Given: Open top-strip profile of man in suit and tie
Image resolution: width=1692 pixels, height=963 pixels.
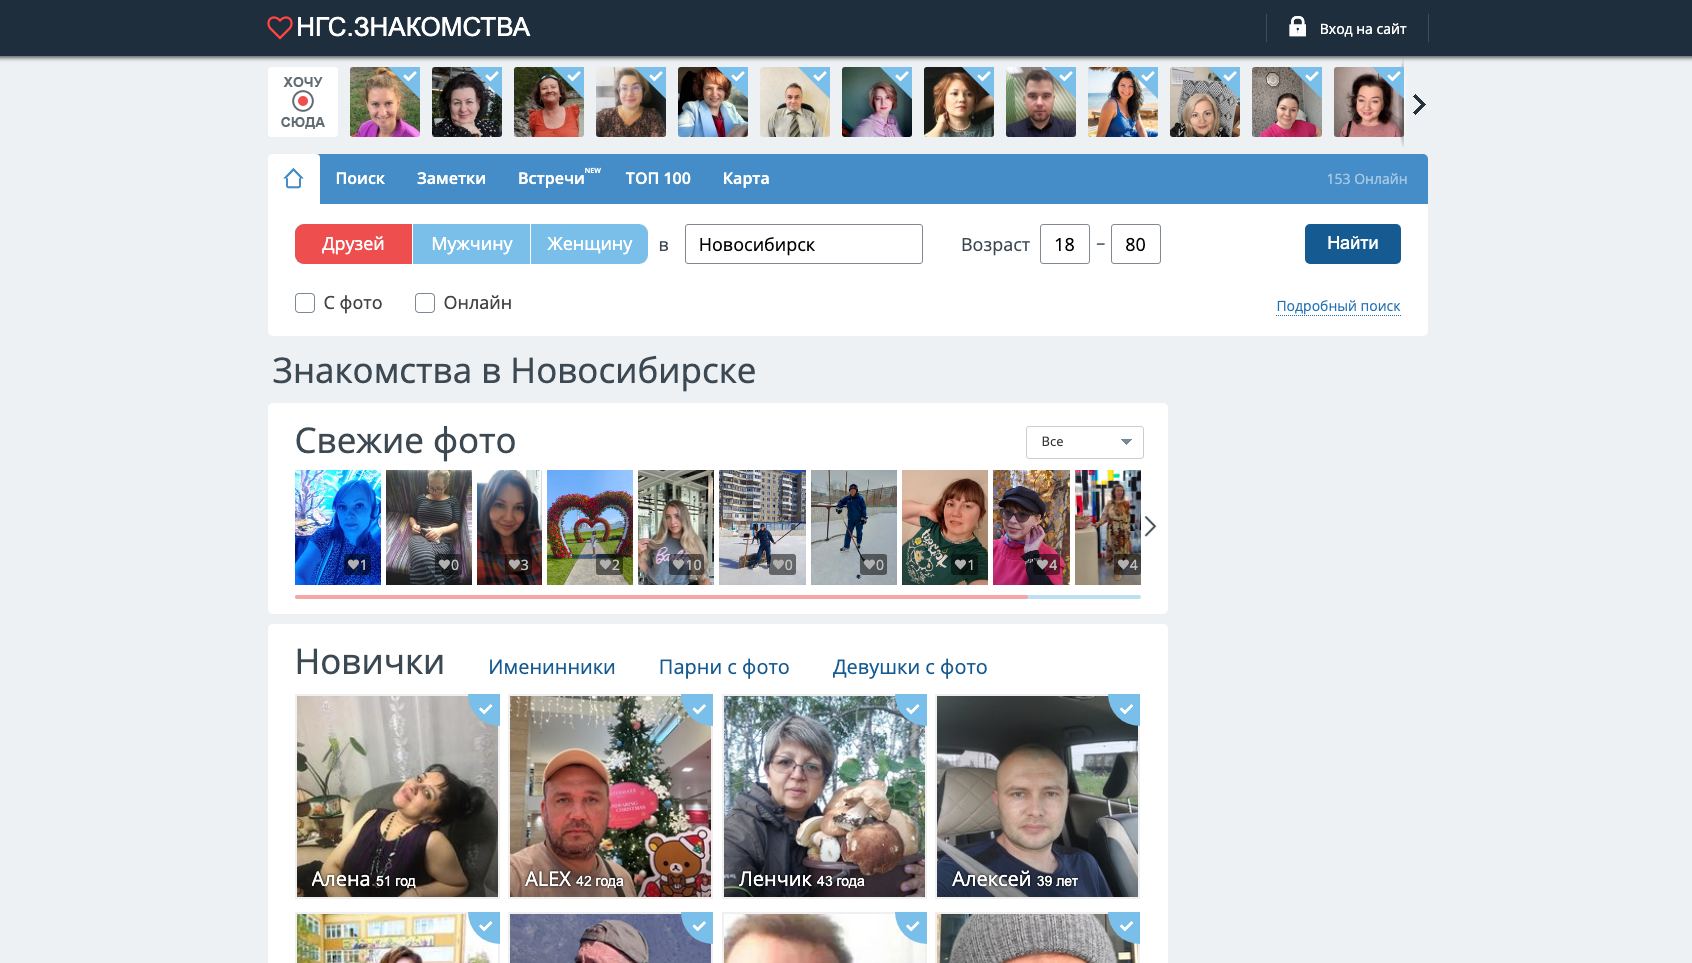Looking at the screenshot, I should pyautogui.click(x=795, y=102).
